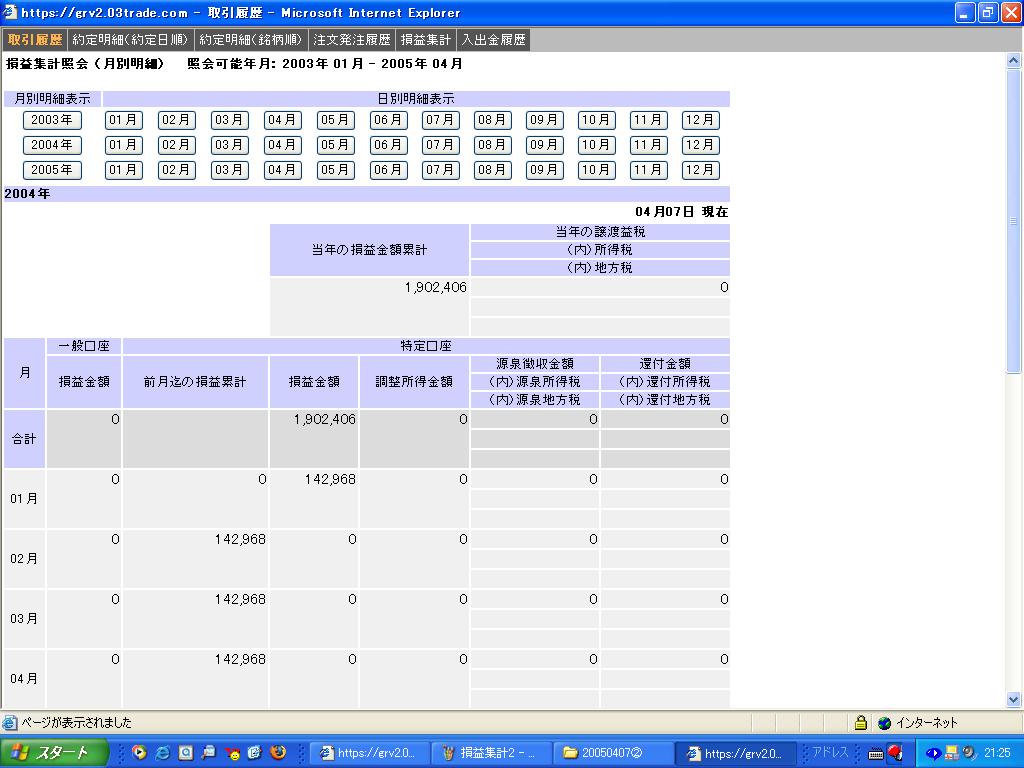Image resolution: width=1024 pixels, height=768 pixels.
Task: Select the 損益集計 tab
Action: point(426,40)
